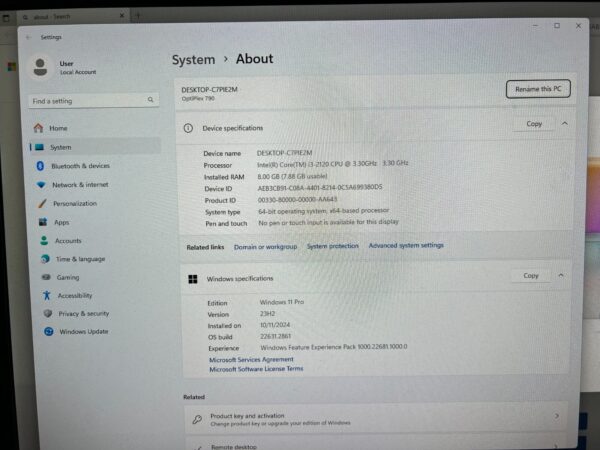Open Advanced system settings link
Image resolution: width=600 pixels, height=450 pixels.
point(406,245)
